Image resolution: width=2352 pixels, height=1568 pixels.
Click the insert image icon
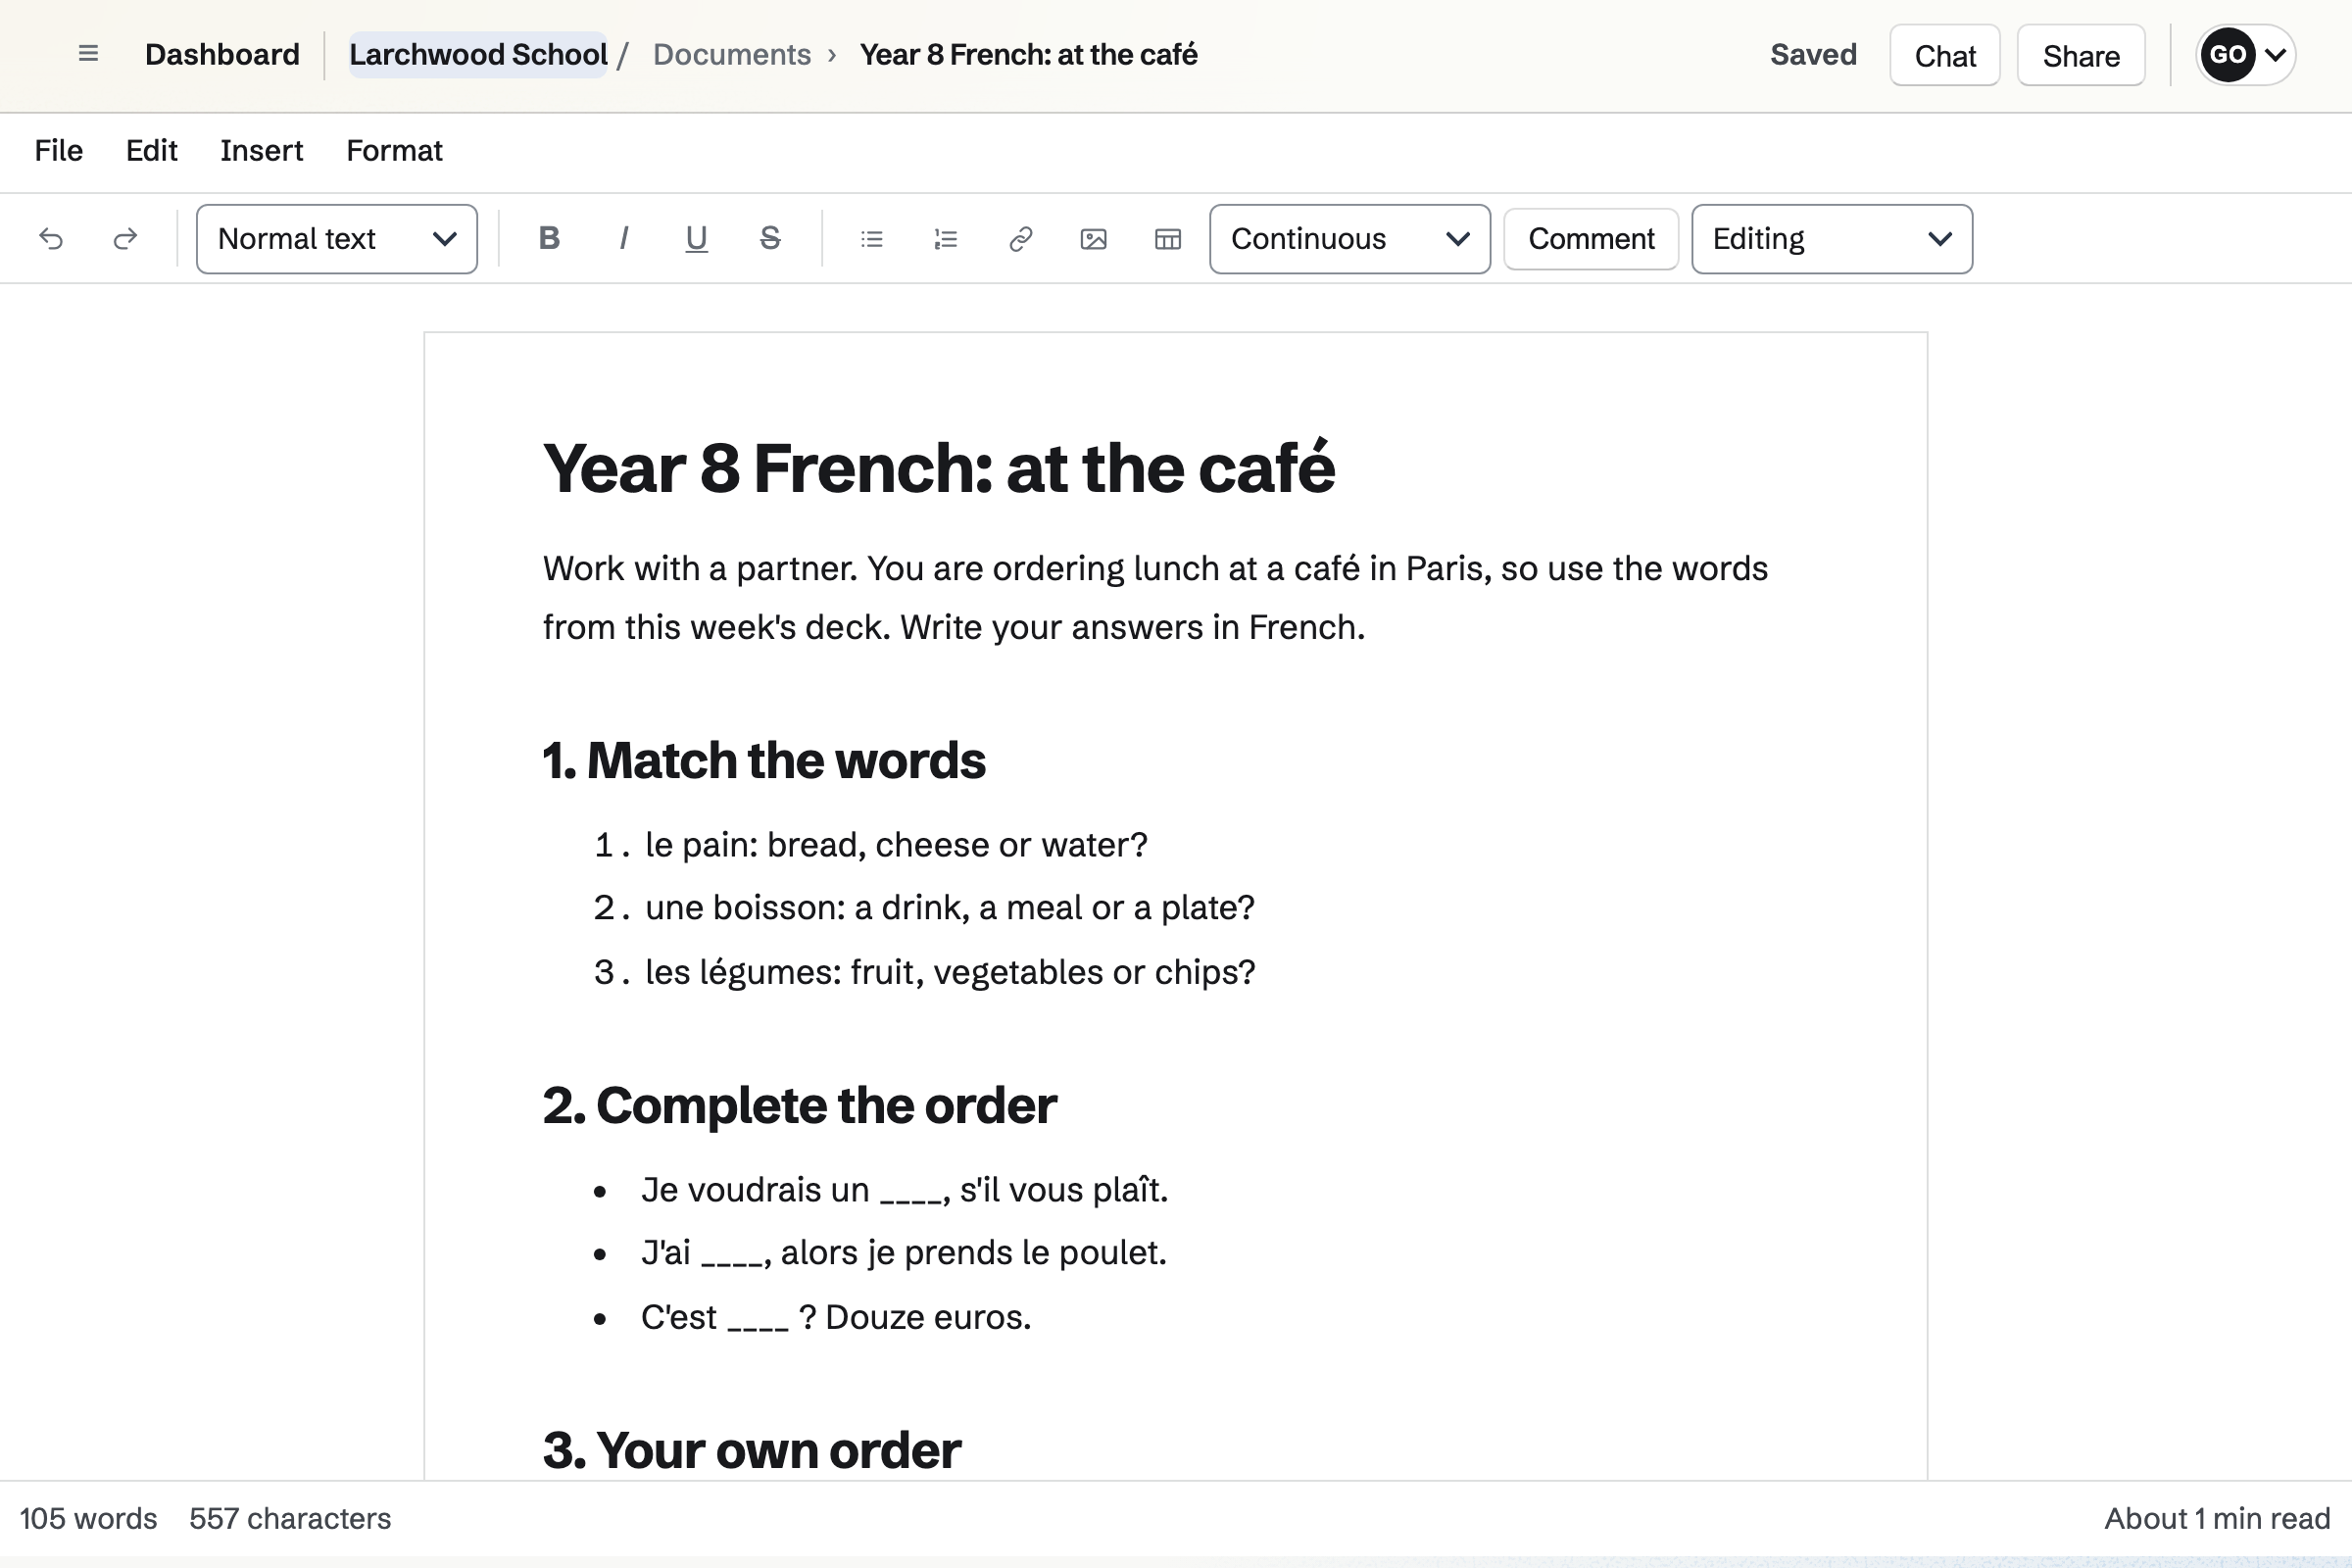tap(1094, 239)
